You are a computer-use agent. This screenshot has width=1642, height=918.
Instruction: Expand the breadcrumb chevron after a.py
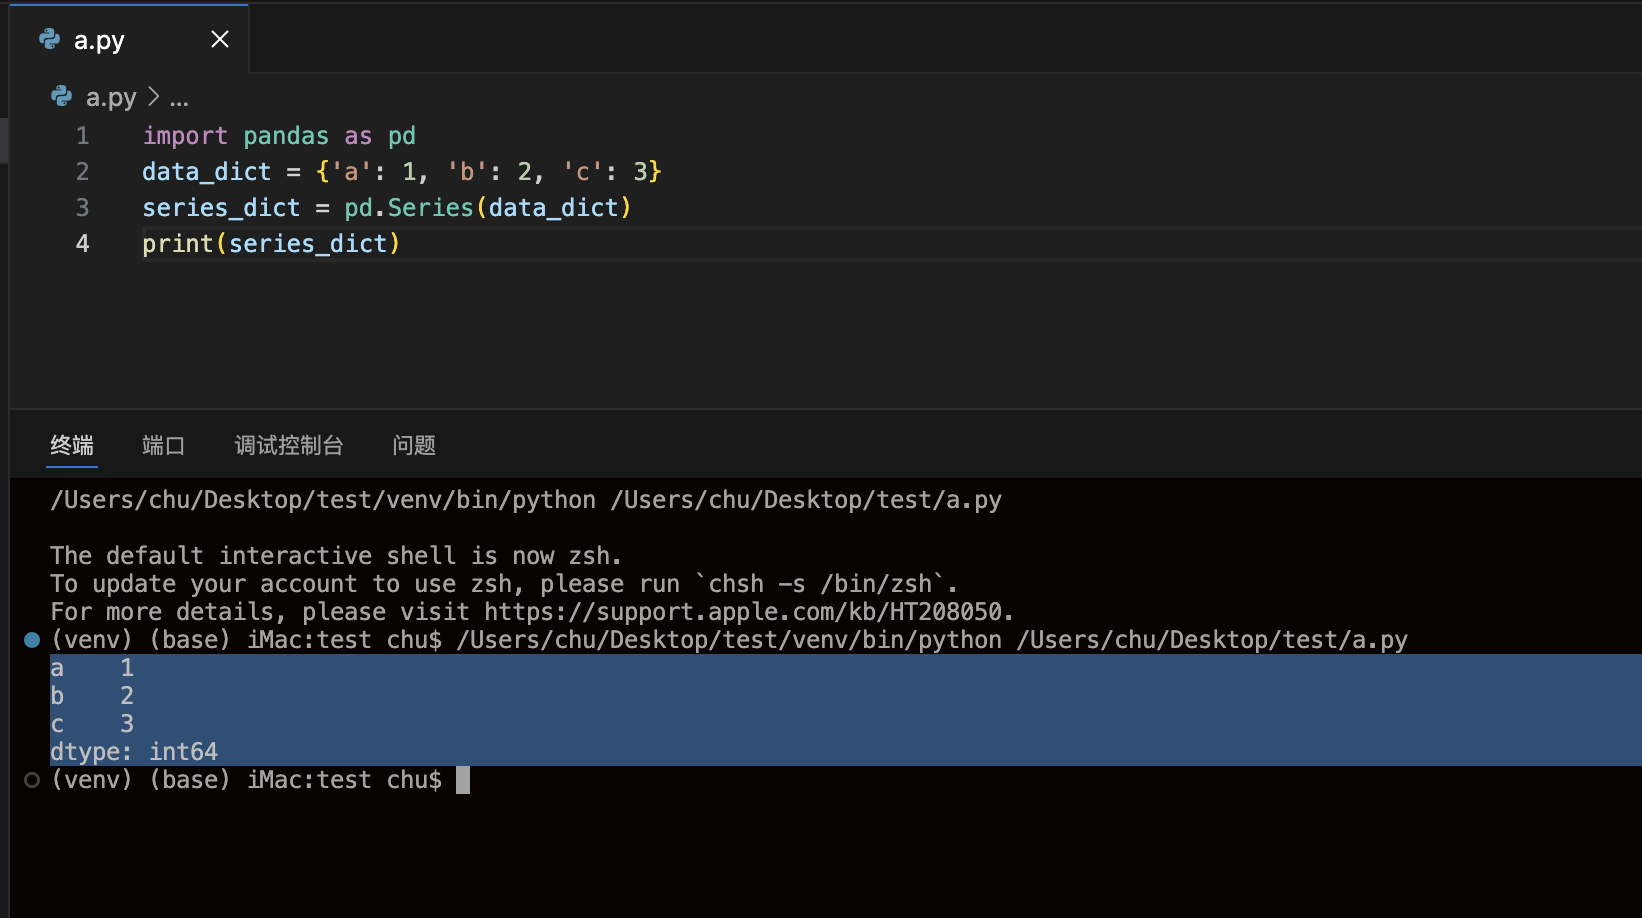153,97
